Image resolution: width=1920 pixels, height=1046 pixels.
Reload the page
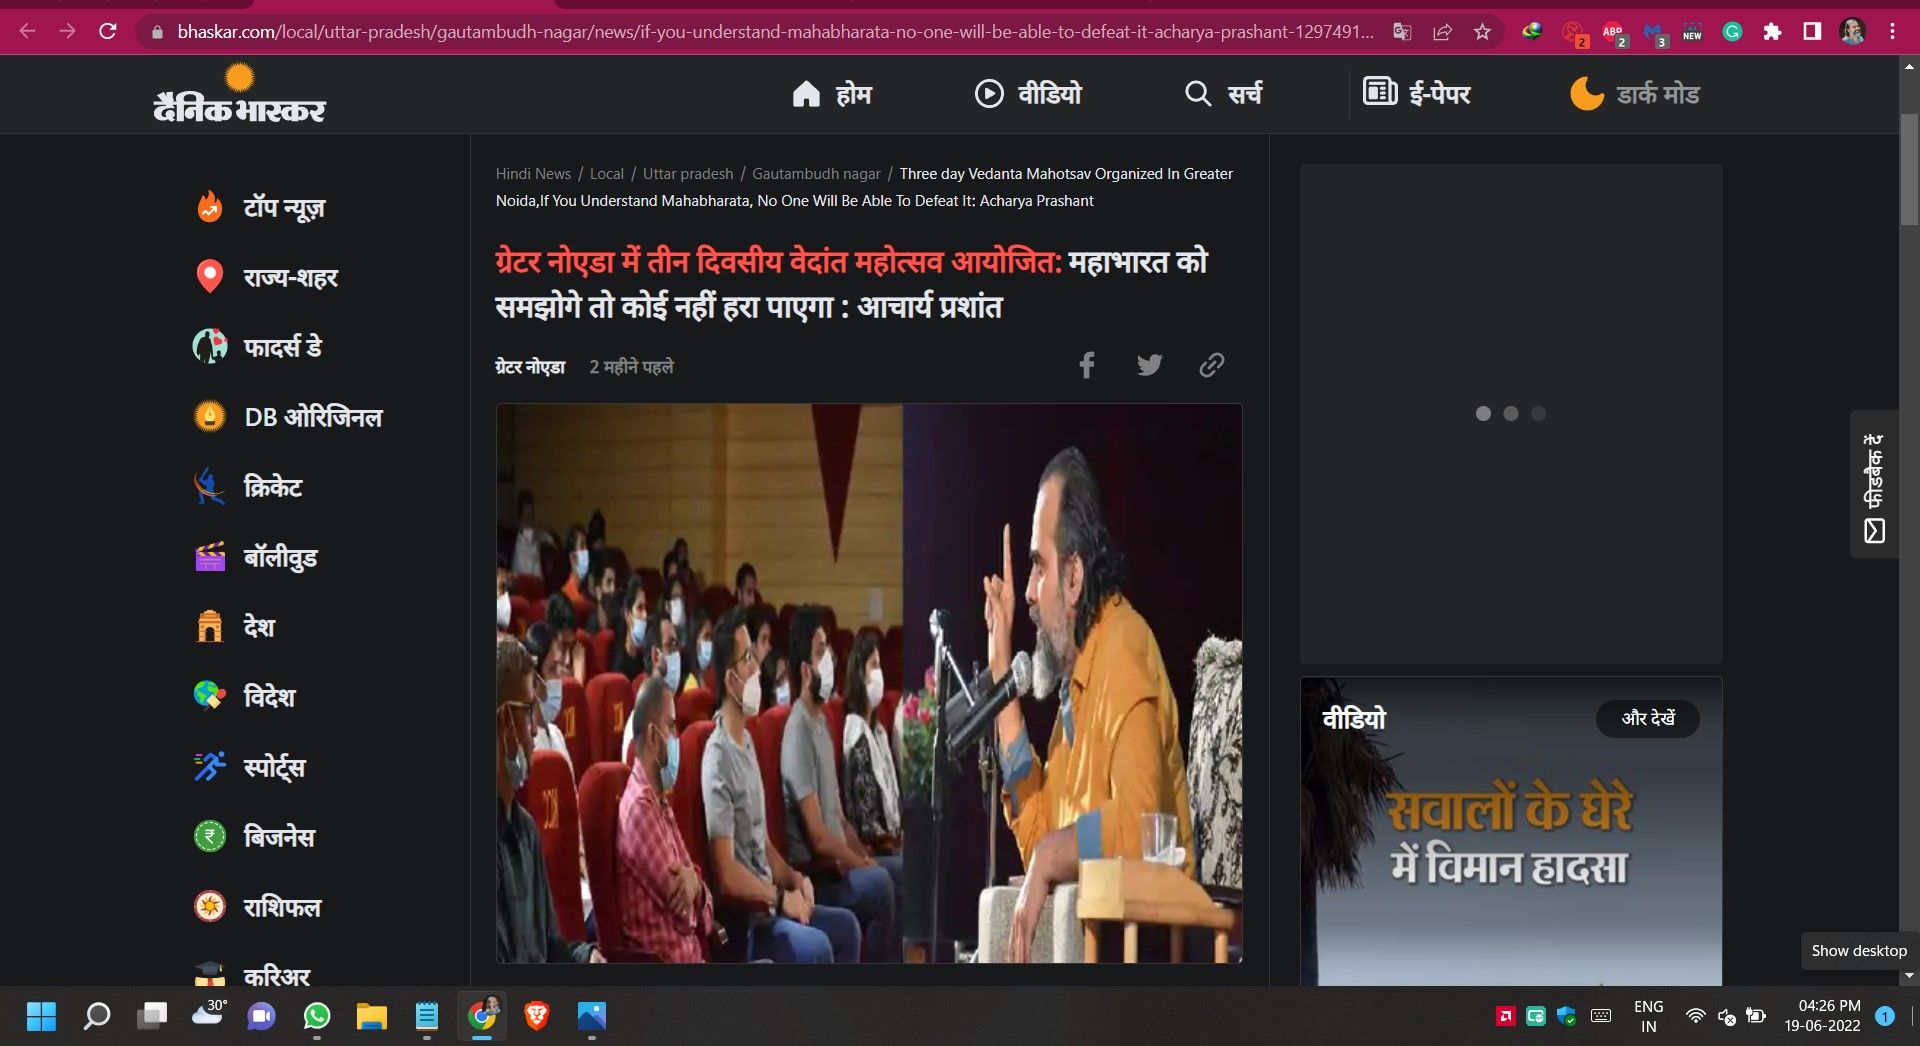point(108,32)
